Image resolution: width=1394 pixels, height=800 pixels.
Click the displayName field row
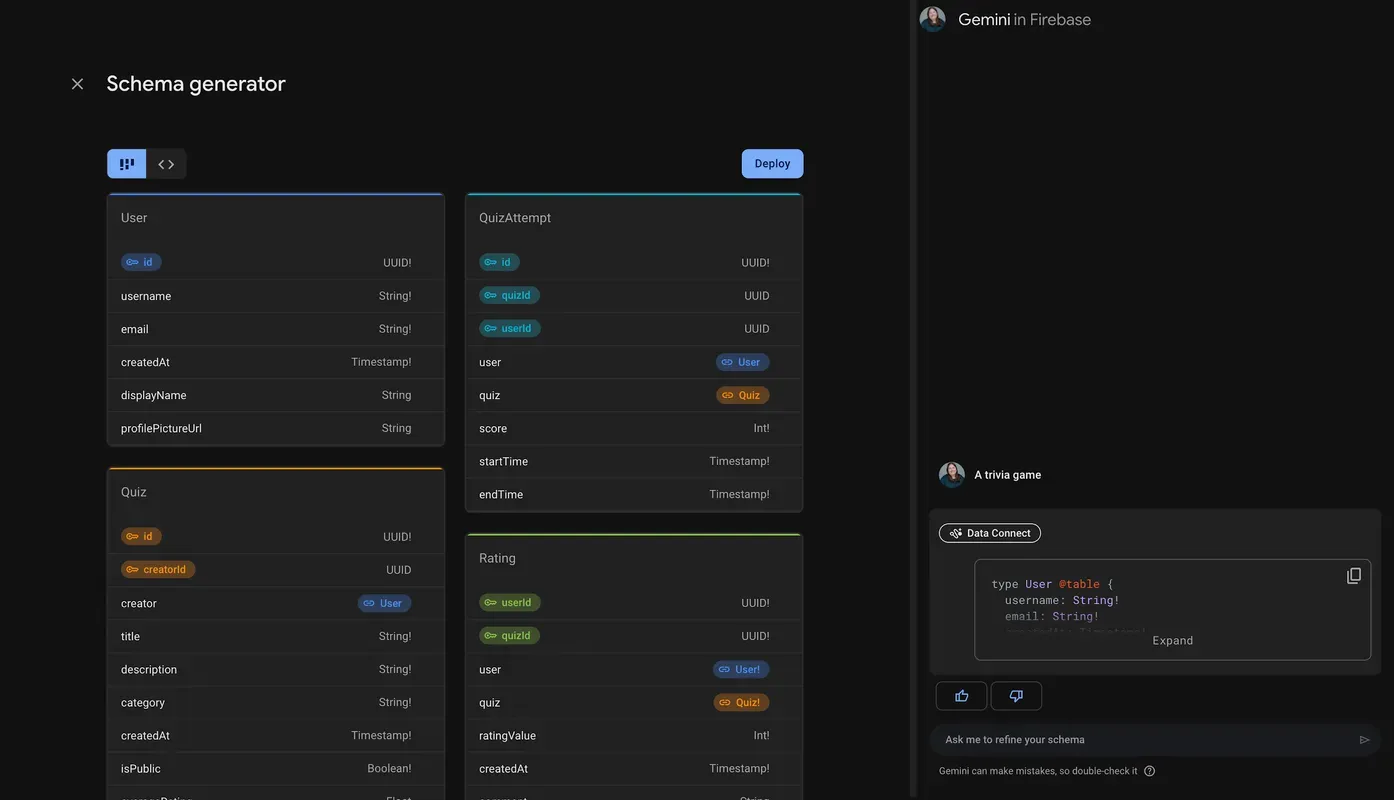click(x=275, y=395)
